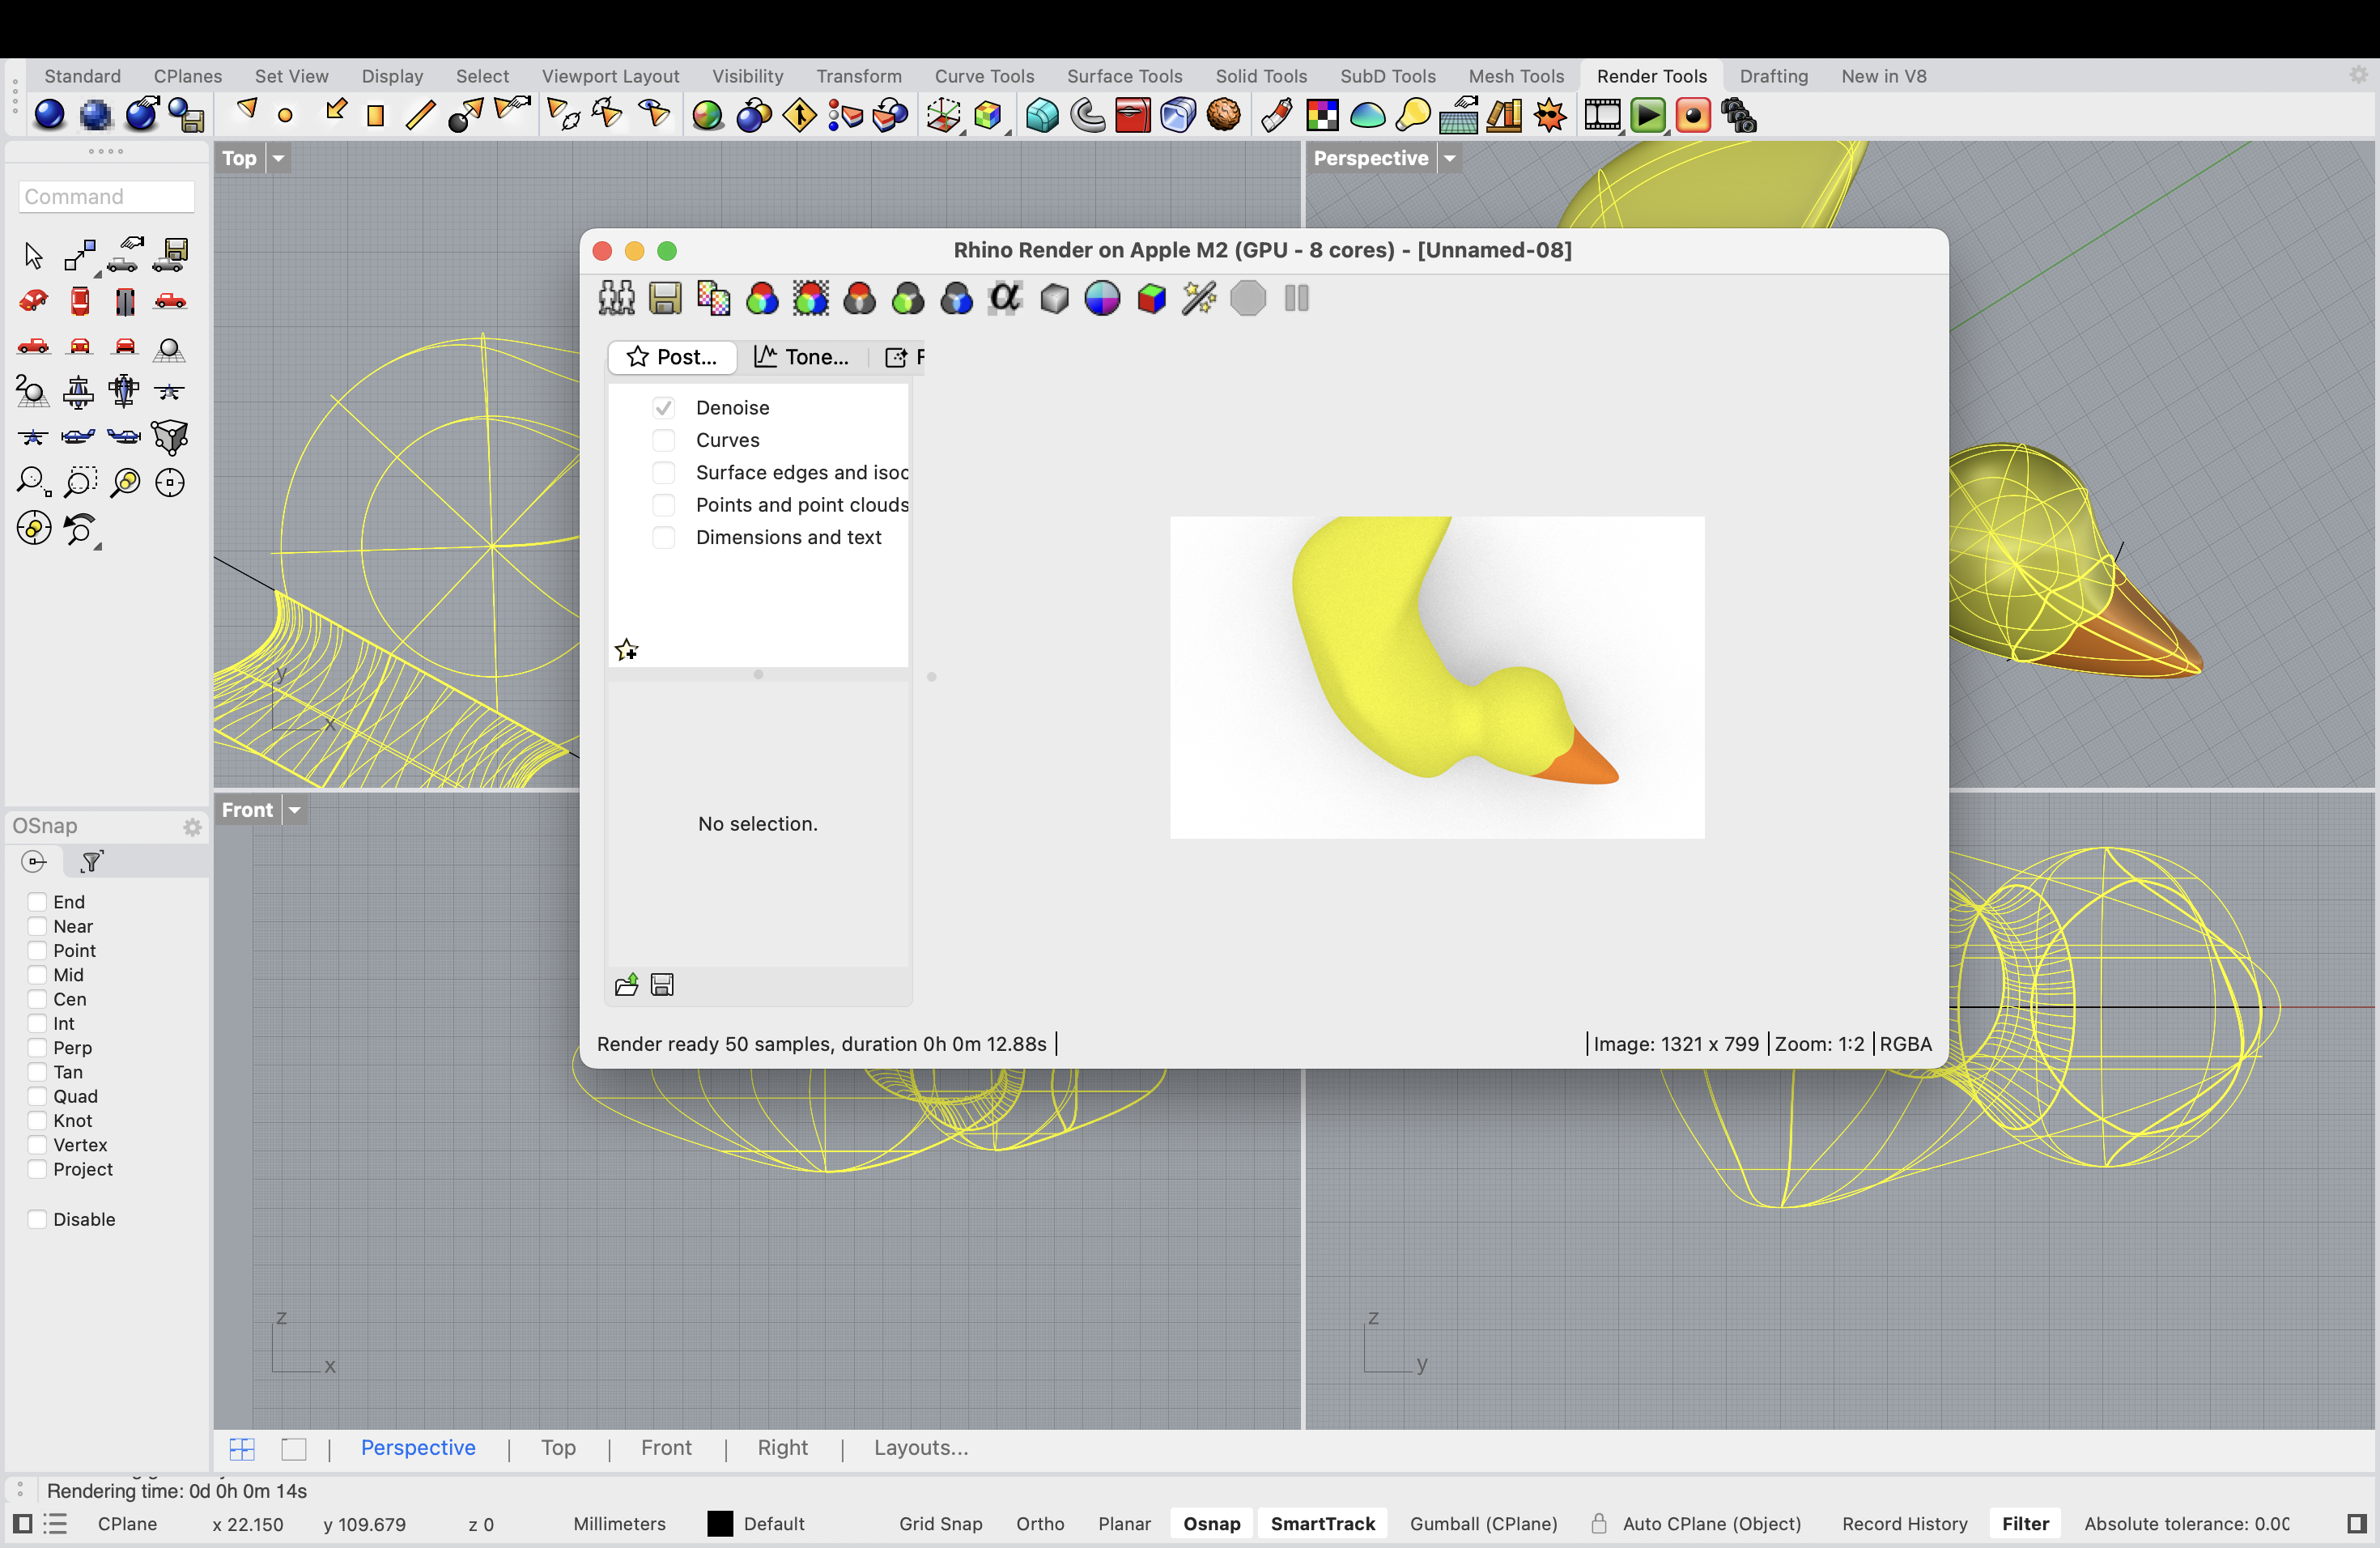Enable Points and point clouds checkbox
Viewport: 2380px width, 1548px height.
coord(664,505)
